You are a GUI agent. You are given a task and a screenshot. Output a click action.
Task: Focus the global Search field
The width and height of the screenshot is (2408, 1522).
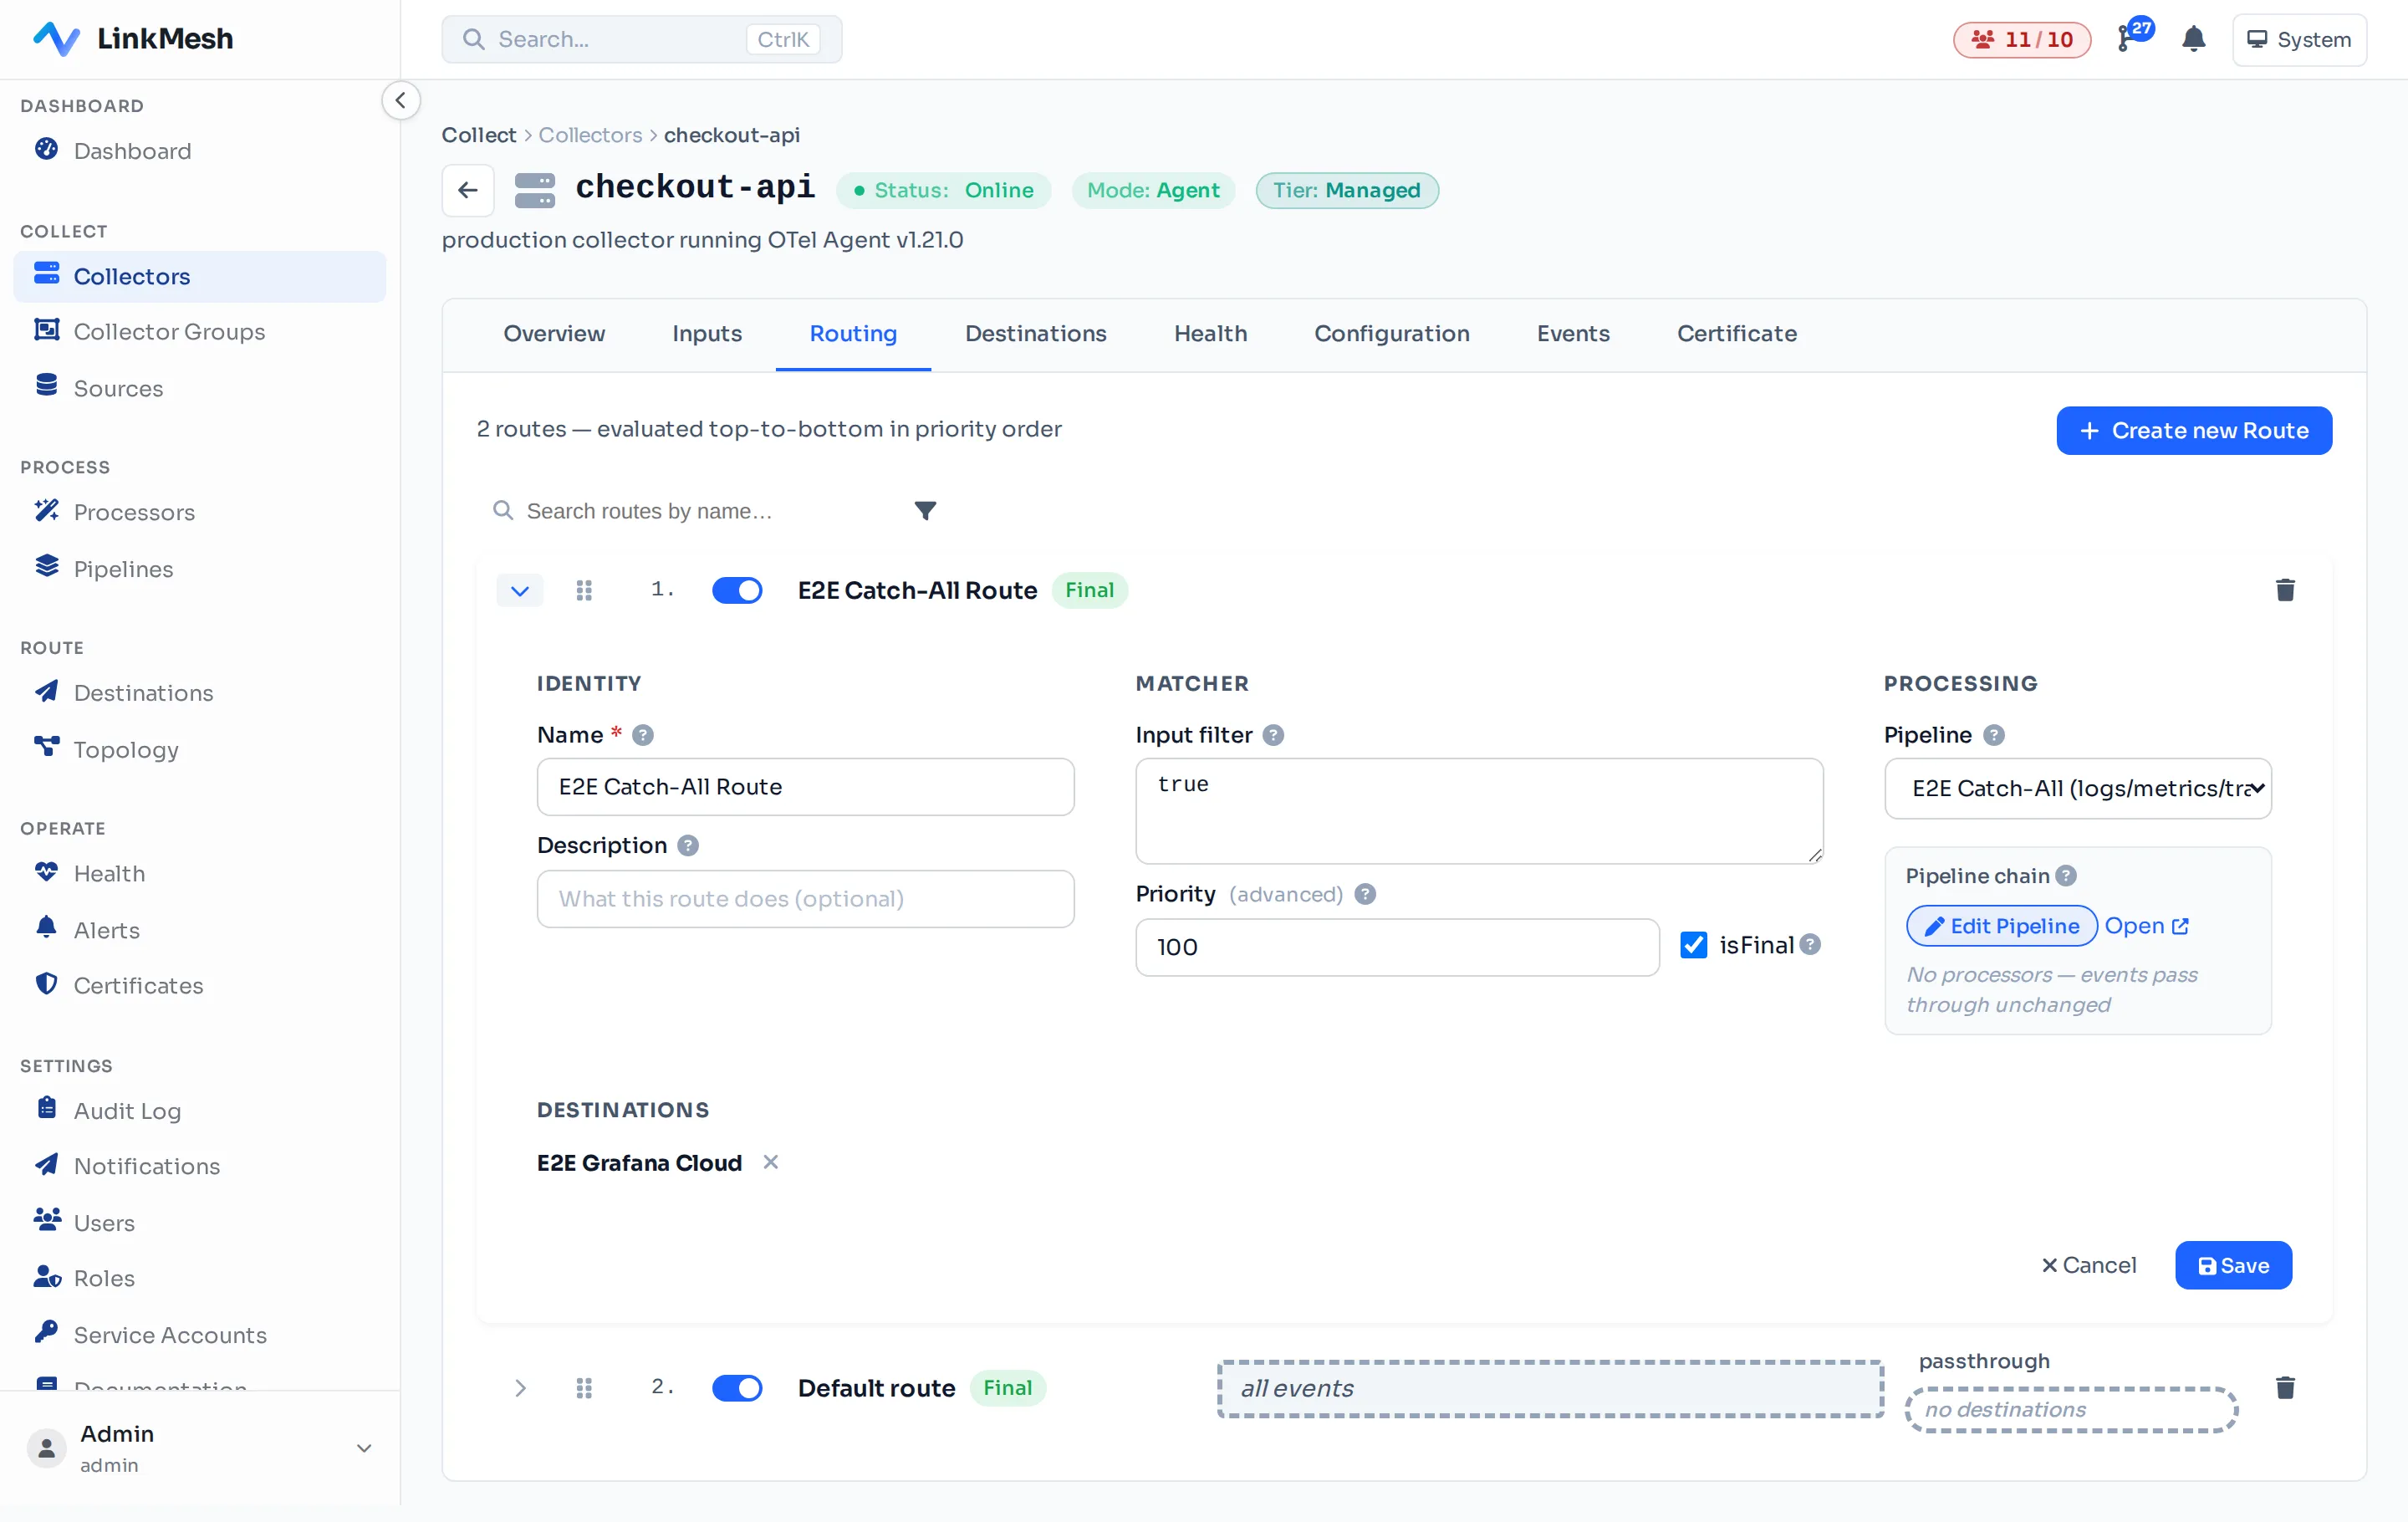coord(641,39)
